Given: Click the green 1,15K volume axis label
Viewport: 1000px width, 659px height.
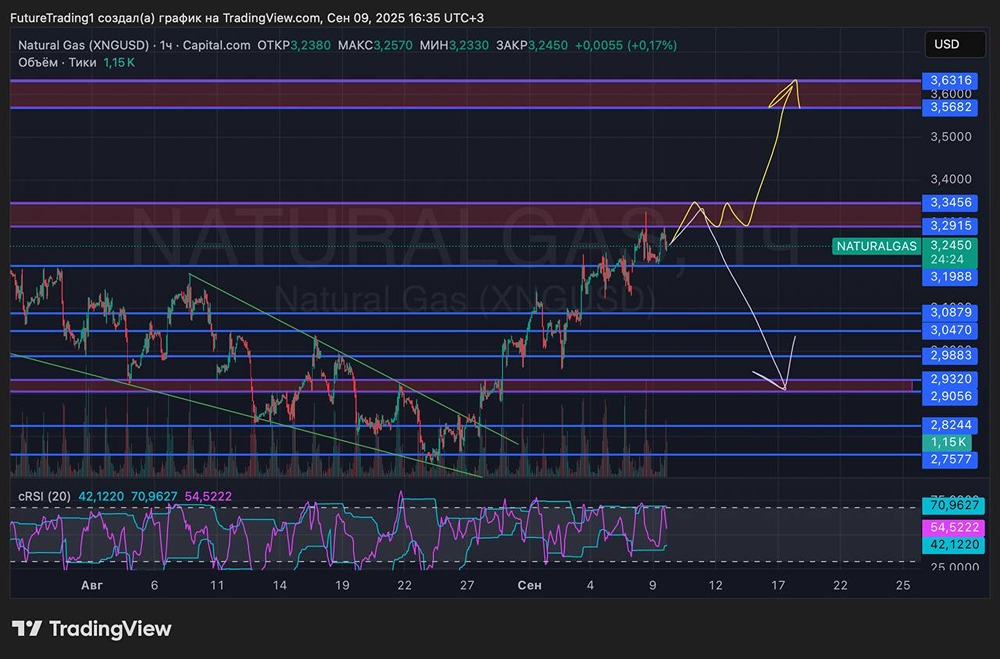Looking at the screenshot, I should click(948, 442).
